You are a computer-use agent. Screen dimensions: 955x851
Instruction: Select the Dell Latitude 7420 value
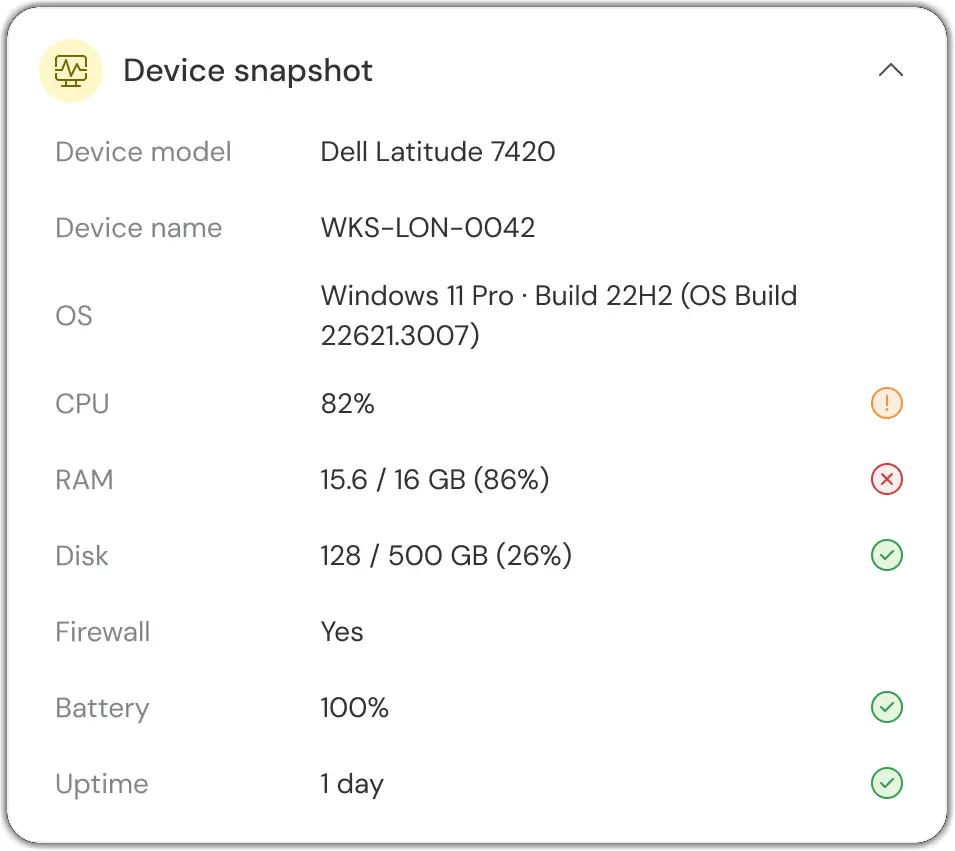438,152
